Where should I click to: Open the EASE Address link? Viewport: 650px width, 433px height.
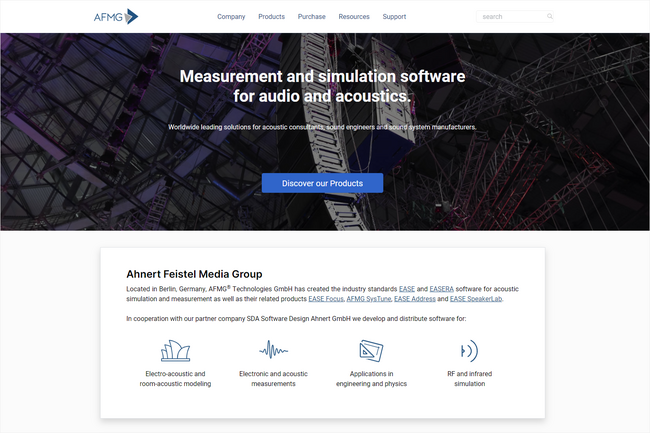click(415, 299)
